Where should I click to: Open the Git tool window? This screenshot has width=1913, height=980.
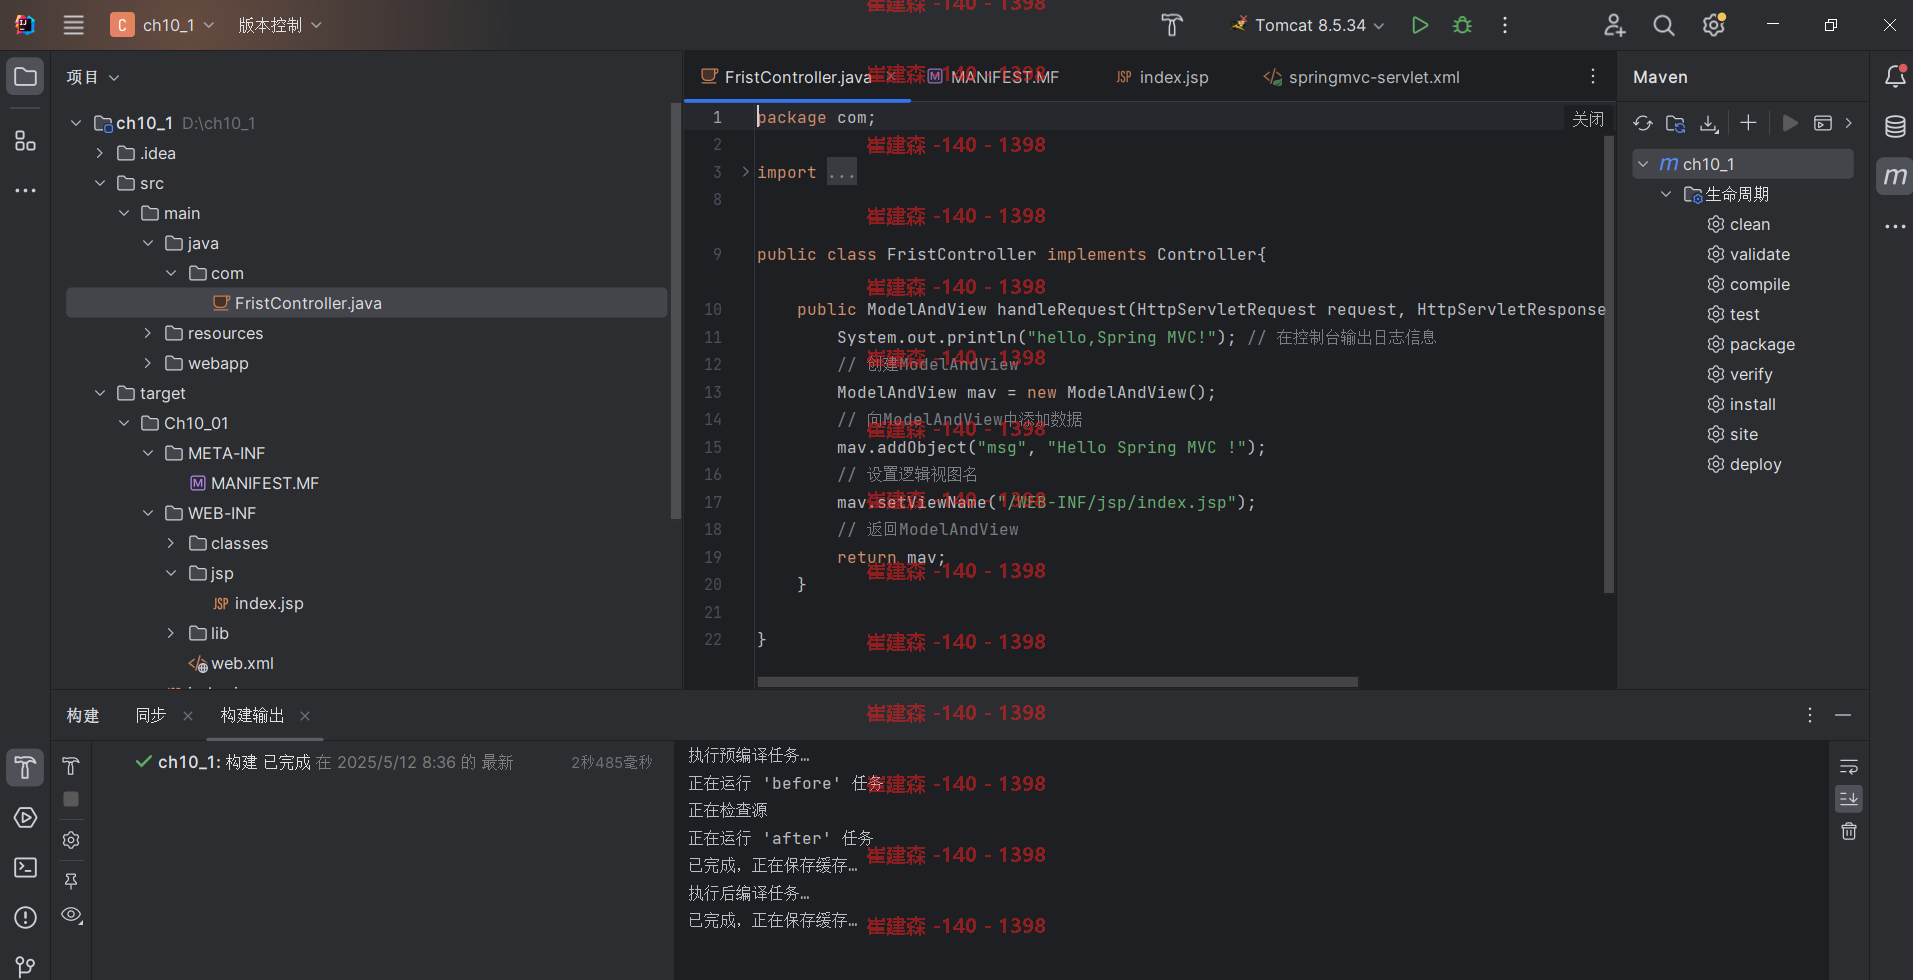pos(25,966)
